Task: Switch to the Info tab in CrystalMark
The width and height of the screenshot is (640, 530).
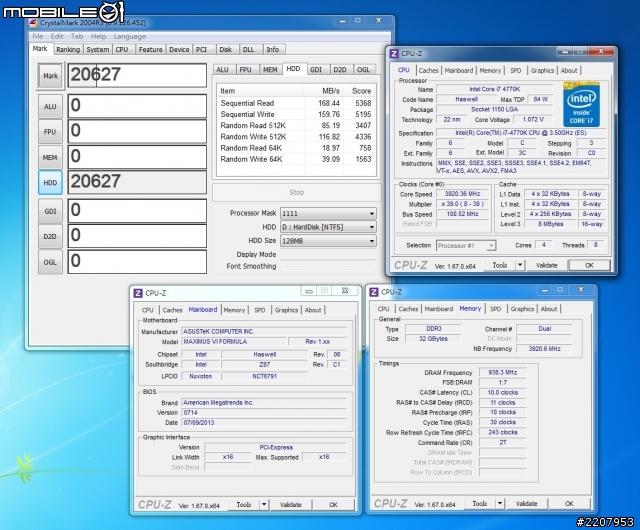Action: point(273,49)
